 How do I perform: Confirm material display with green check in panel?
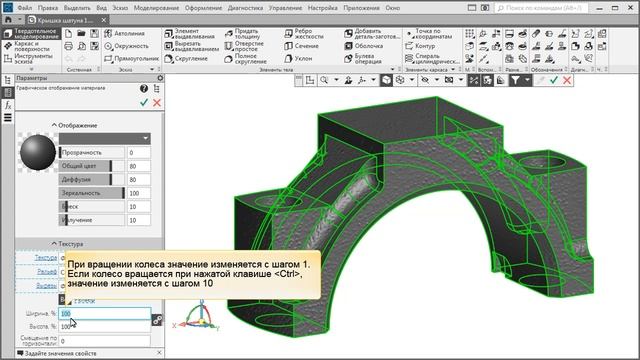pos(144,102)
